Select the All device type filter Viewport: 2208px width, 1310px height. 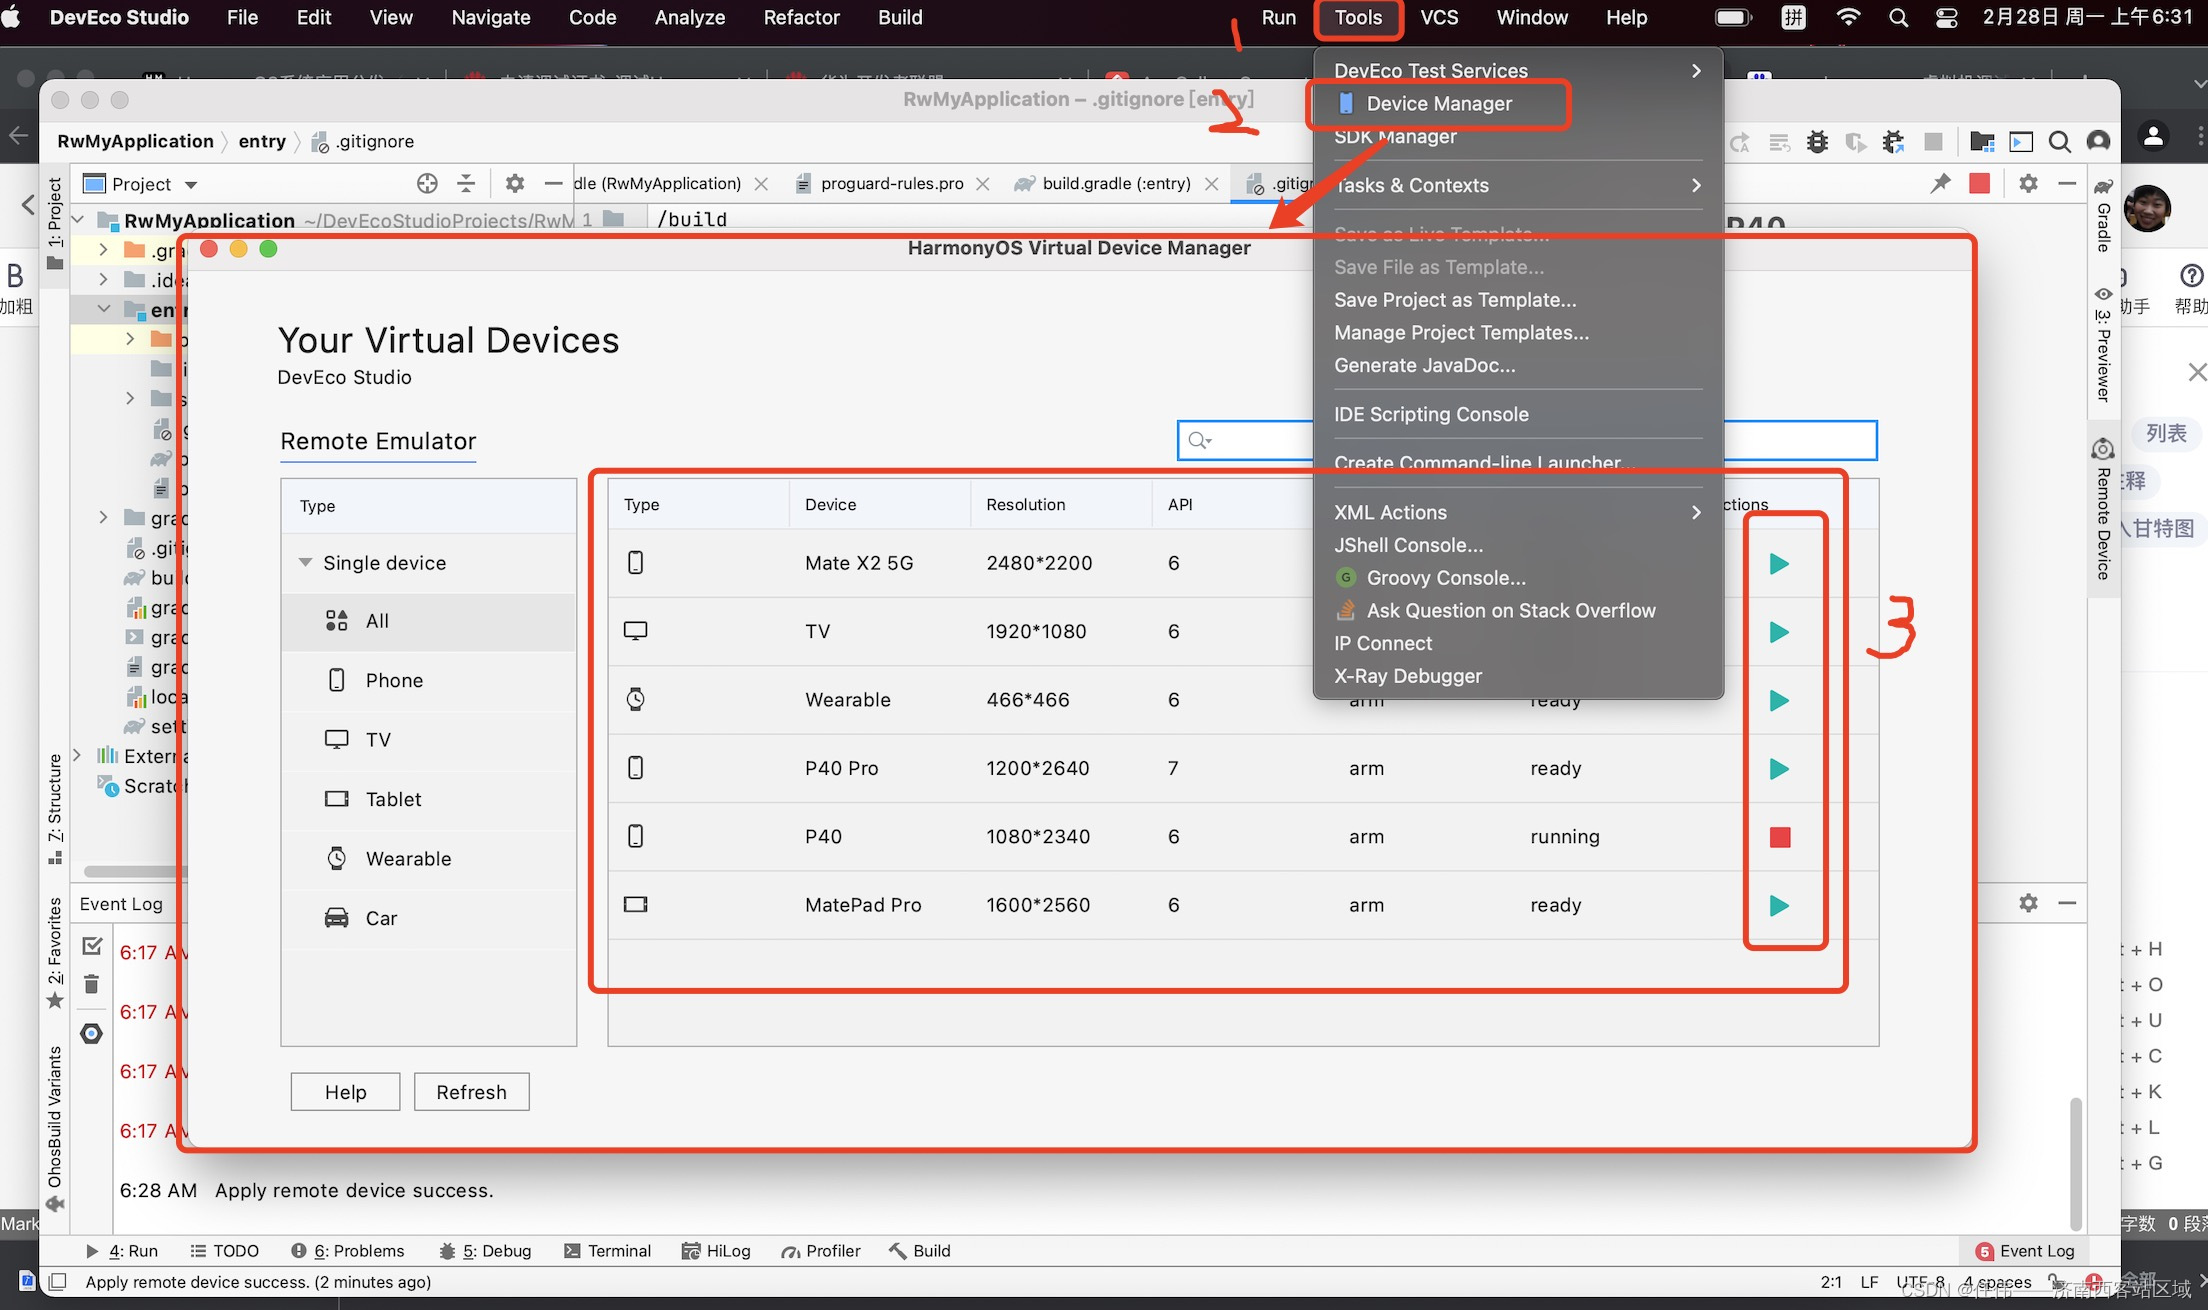click(x=429, y=621)
